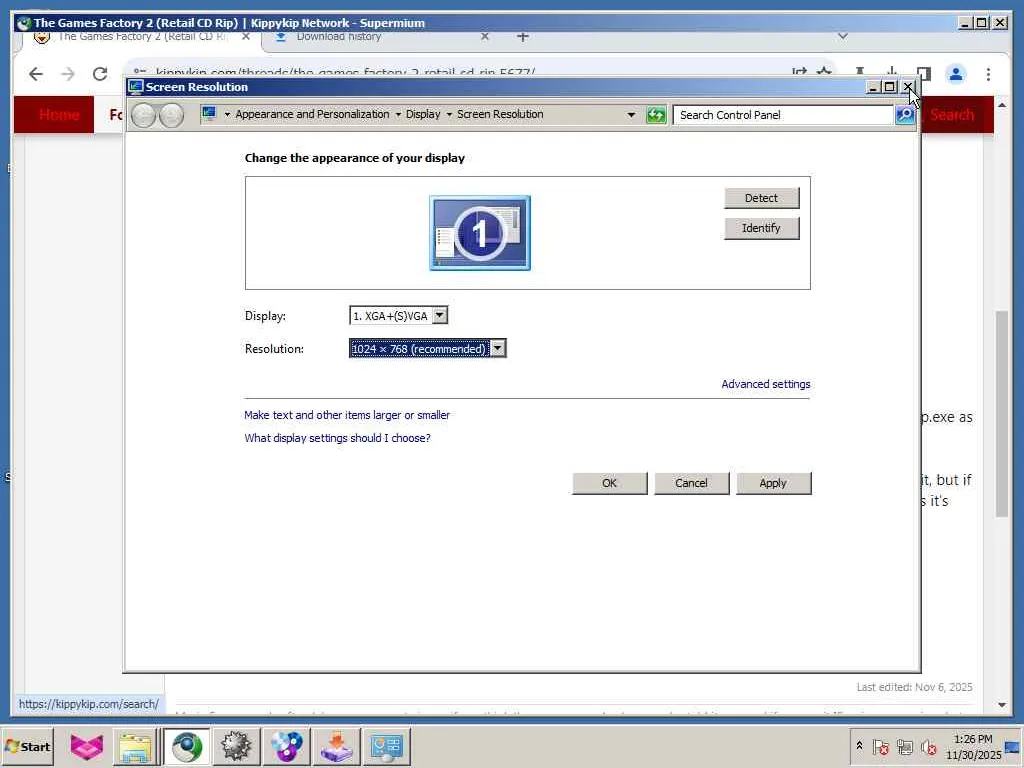
Task: Open browser tab search chevron
Action: pyautogui.click(x=842, y=37)
